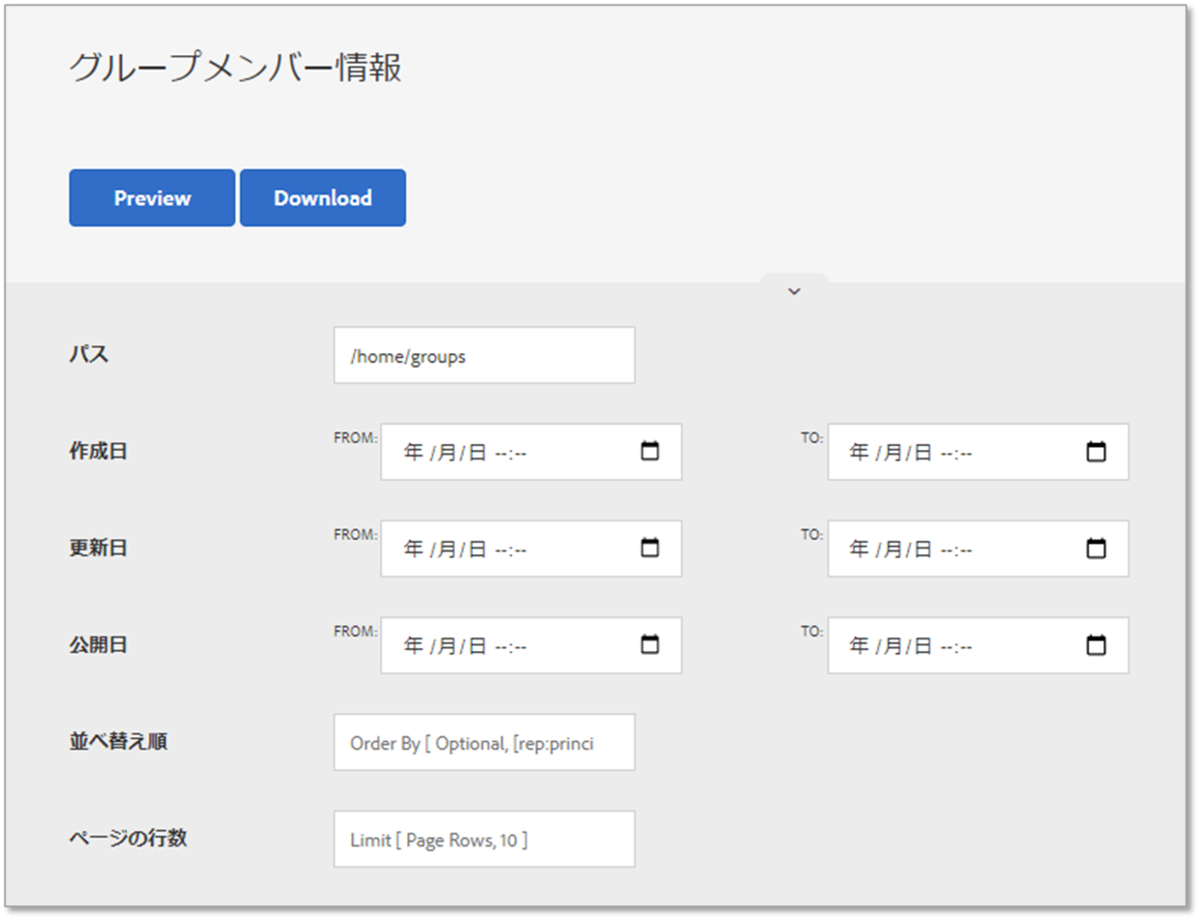Image resolution: width=1200 pixels, height=920 pixels.
Task: Focus the ページの行数 Limit field
Action: coord(484,839)
